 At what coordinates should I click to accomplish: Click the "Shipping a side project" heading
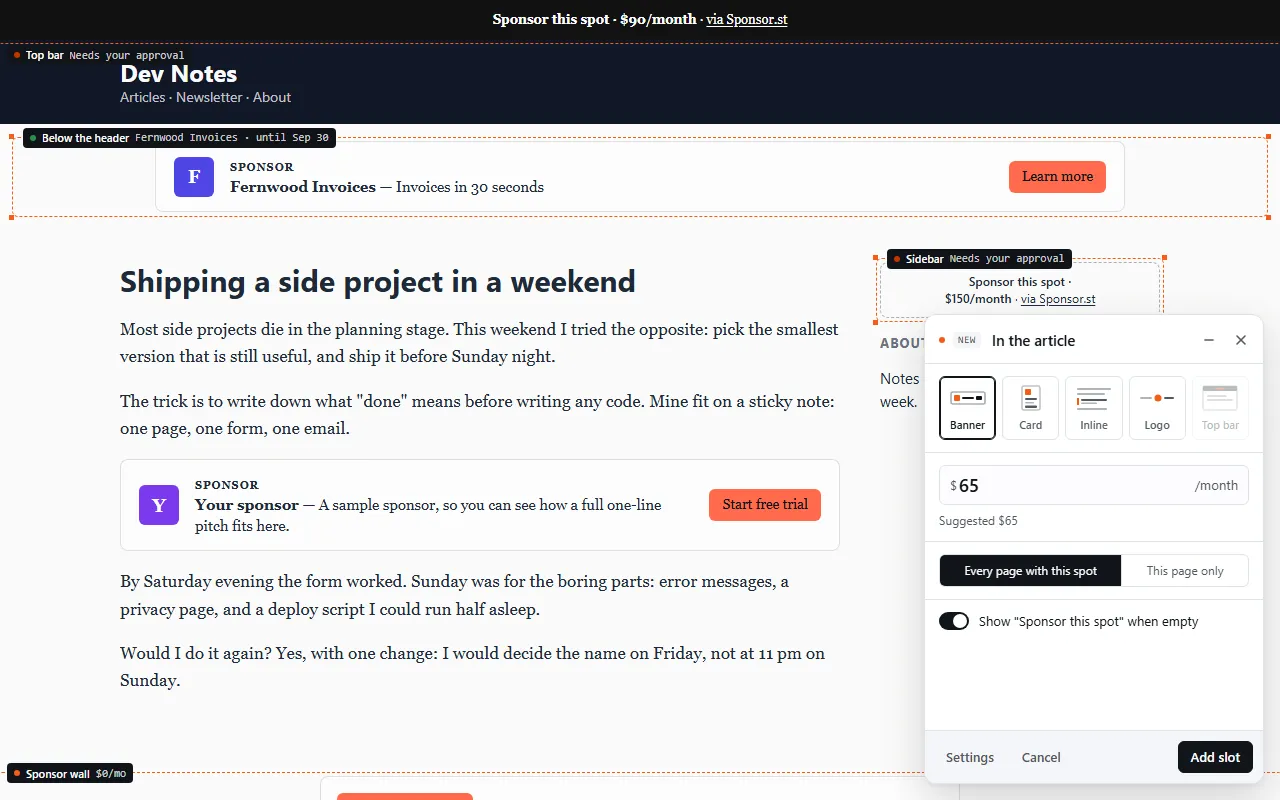(378, 282)
